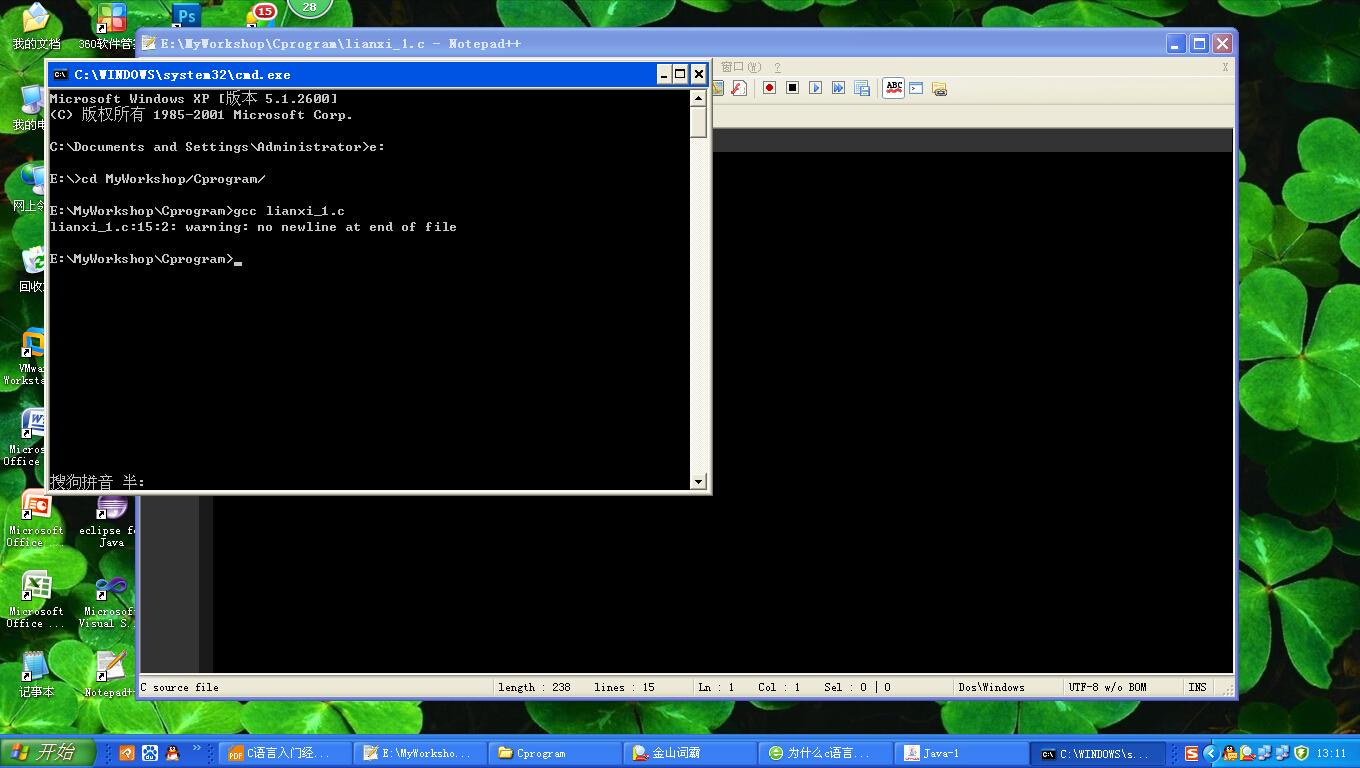Click 'C source file' in Notepad++ status bar
Viewport: 1360px width, 768px height.
pos(180,687)
